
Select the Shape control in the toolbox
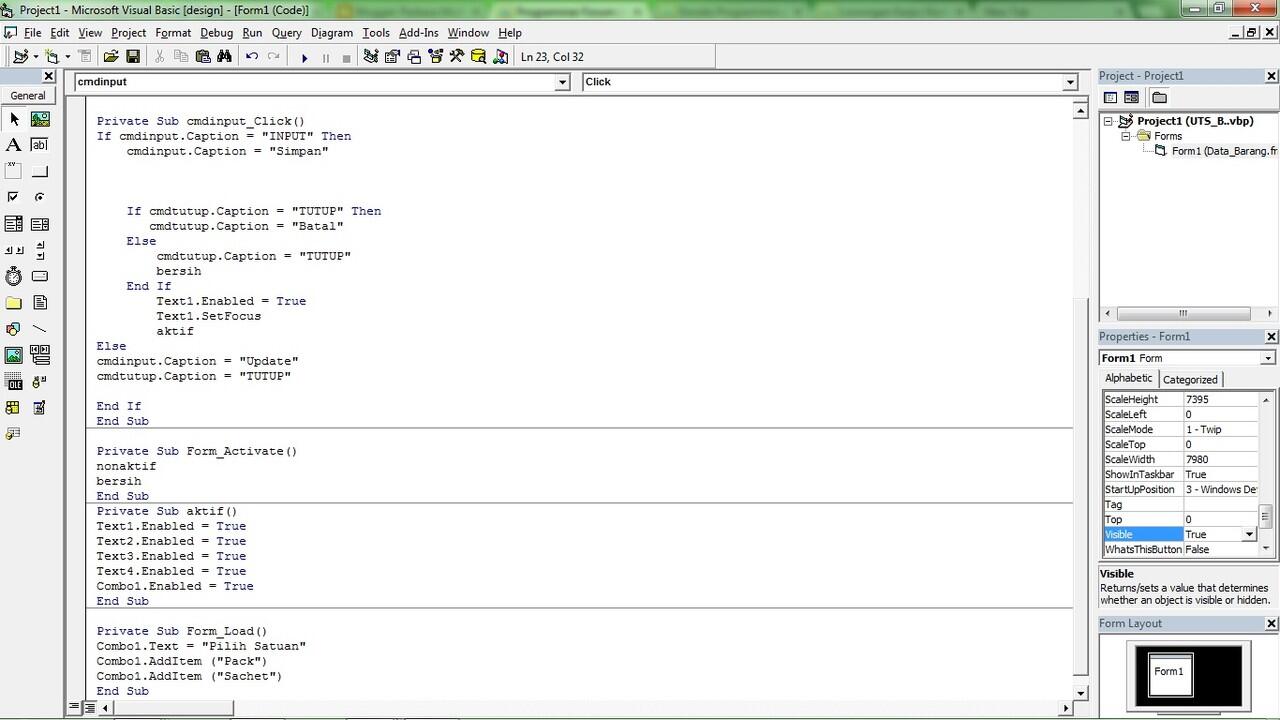coord(14,328)
